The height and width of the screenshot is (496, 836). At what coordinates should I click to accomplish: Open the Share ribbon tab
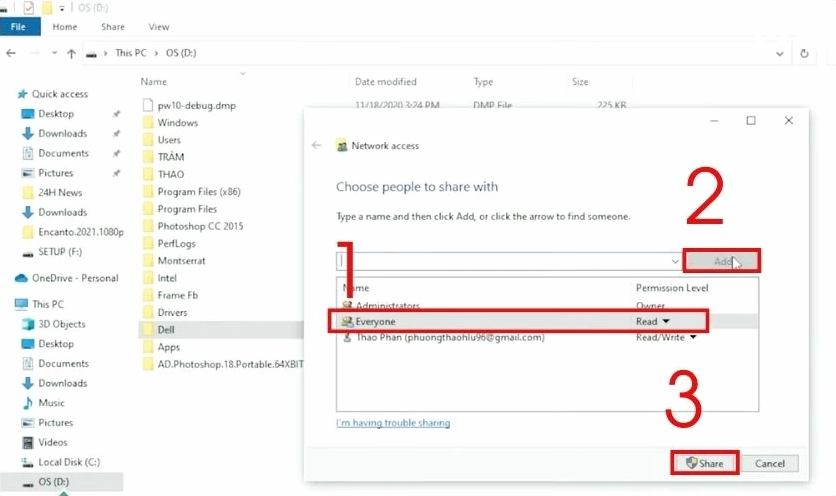112,27
